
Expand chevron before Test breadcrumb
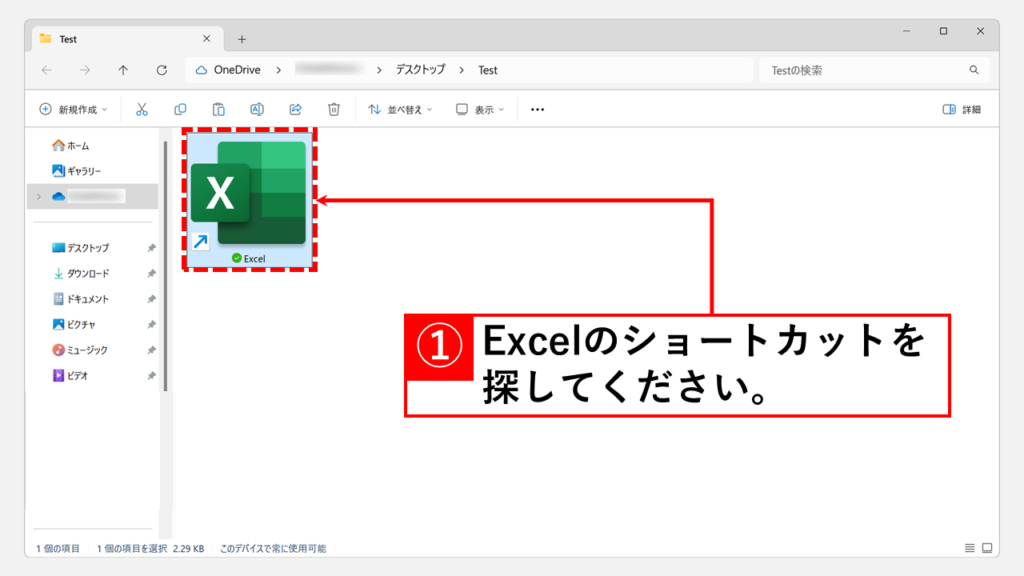coord(462,70)
